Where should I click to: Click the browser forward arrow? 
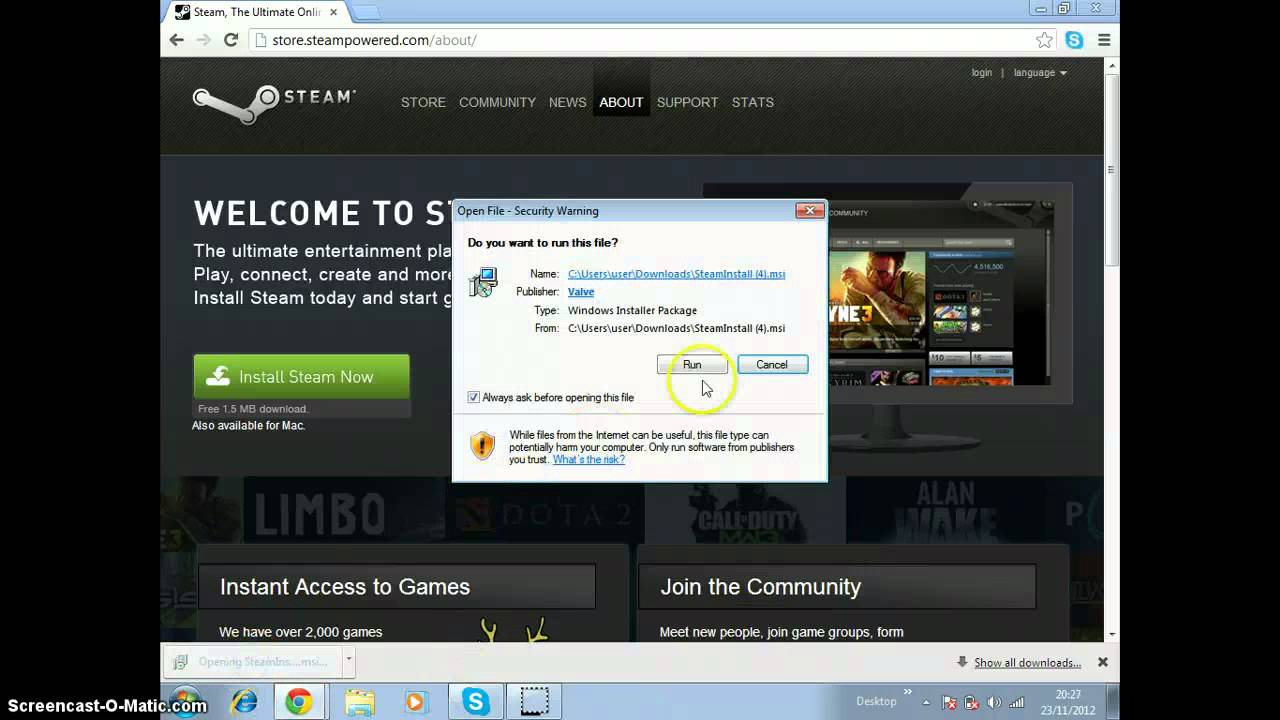[x=204, y=40]
